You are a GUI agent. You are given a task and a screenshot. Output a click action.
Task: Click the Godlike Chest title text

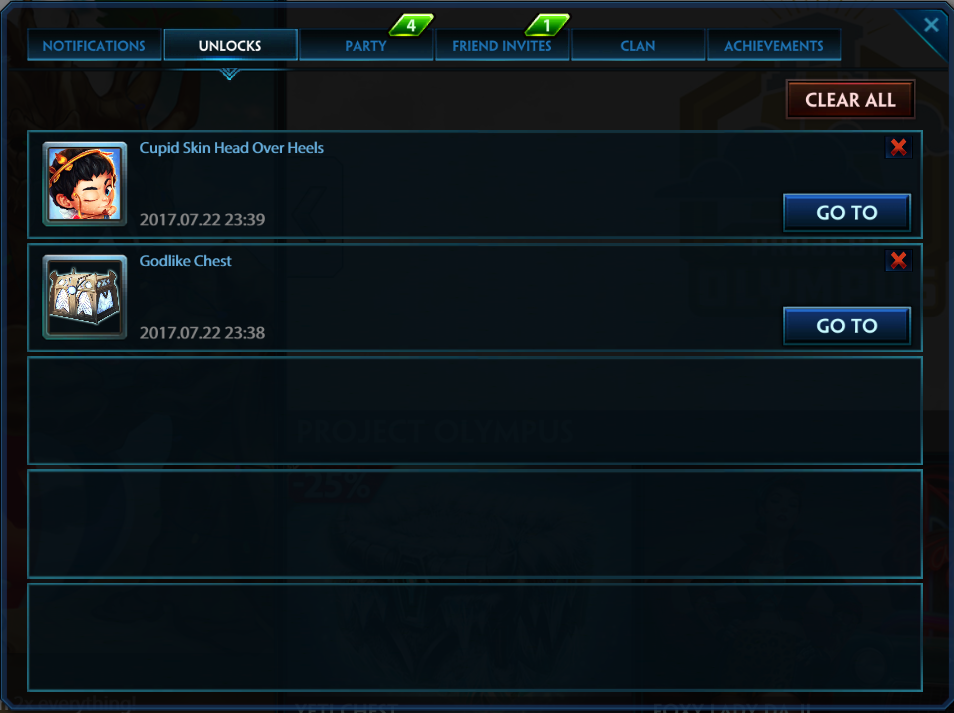tap(186, 261)
